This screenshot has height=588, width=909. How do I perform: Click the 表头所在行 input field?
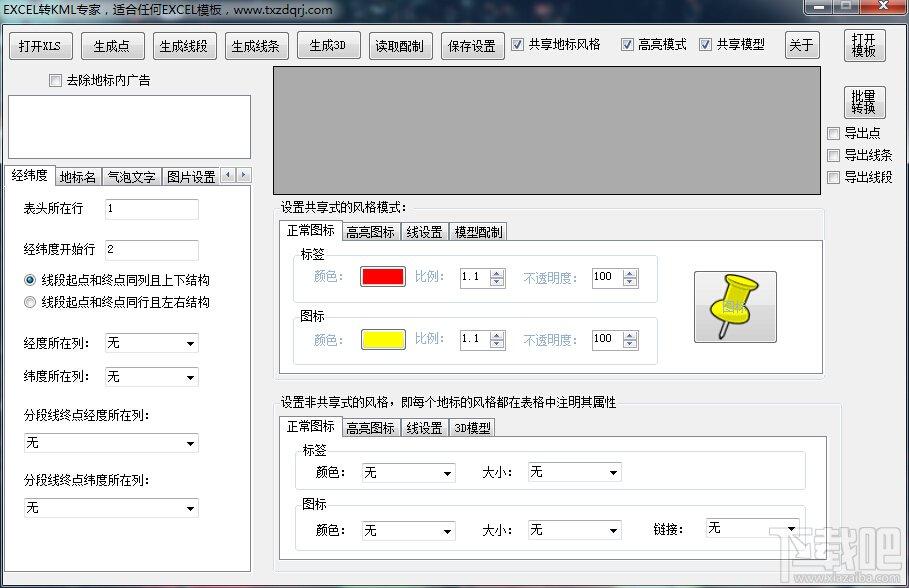click(x=150, y=209)
